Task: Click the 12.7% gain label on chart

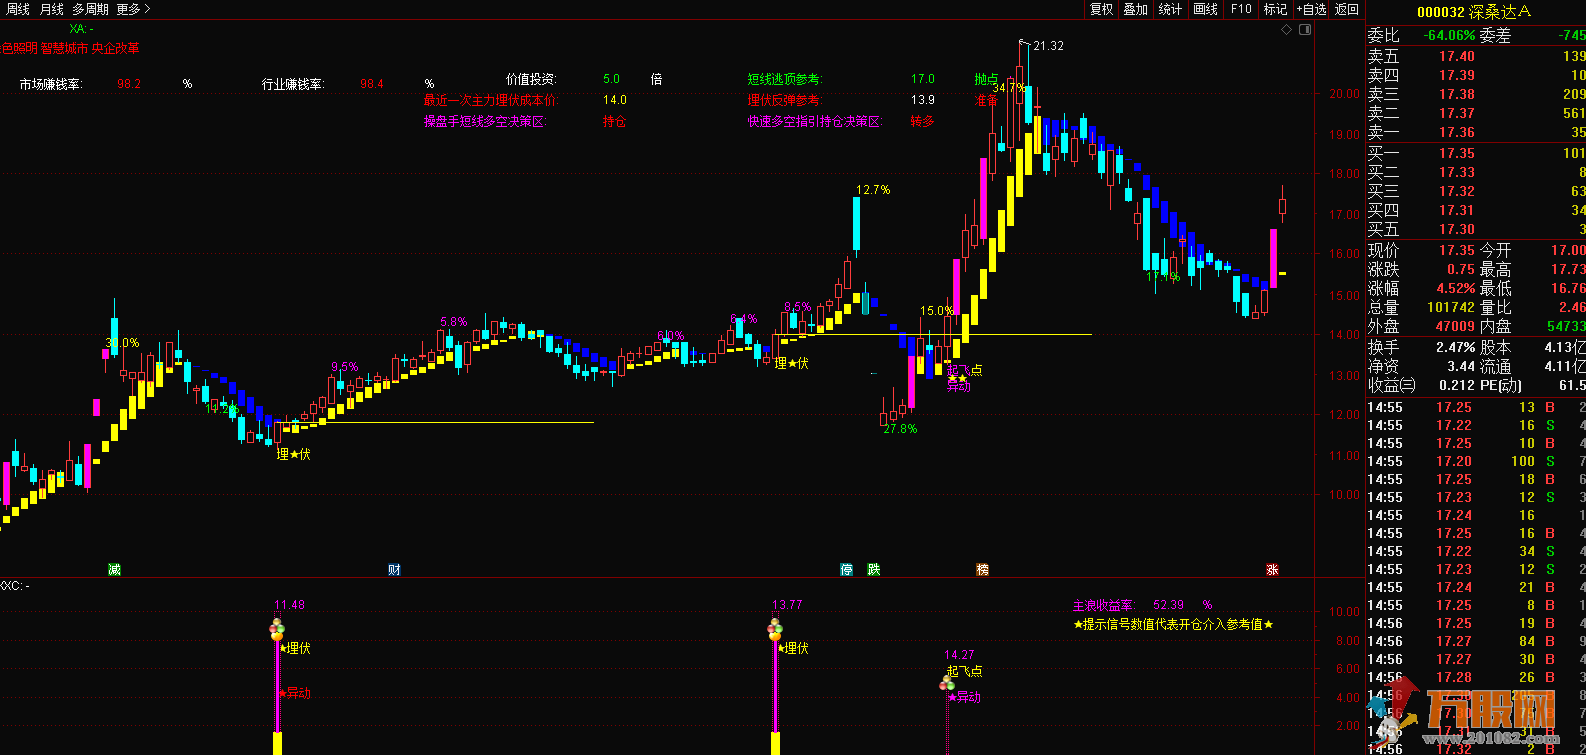Action: [873, 190]
